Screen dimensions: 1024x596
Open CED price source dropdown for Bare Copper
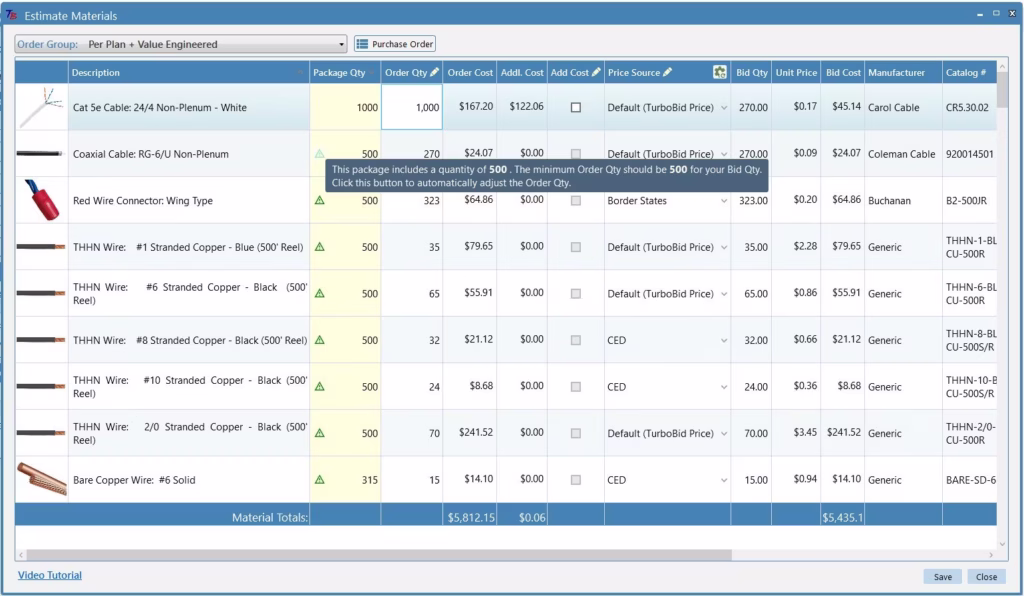click(724, 480)
